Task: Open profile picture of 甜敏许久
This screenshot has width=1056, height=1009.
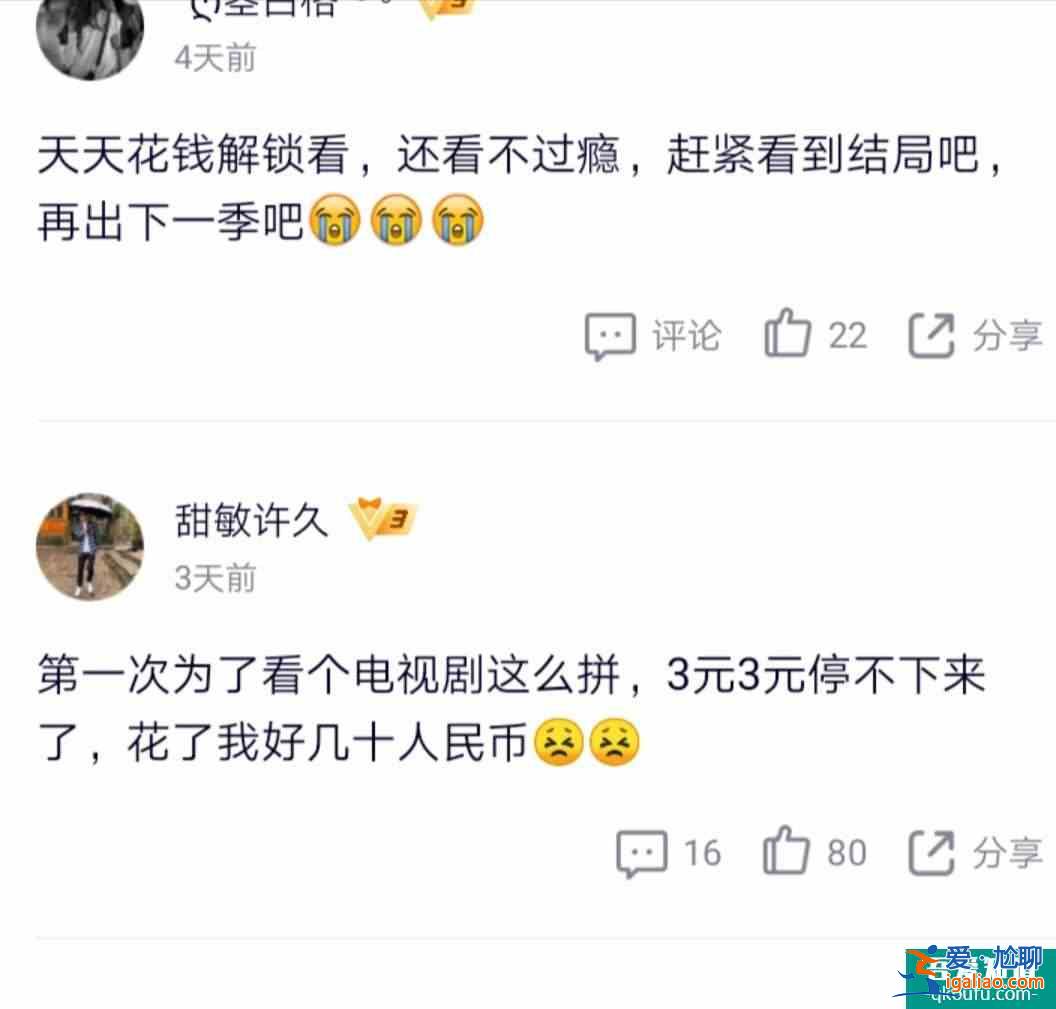Action: click(x=90, y=546)
